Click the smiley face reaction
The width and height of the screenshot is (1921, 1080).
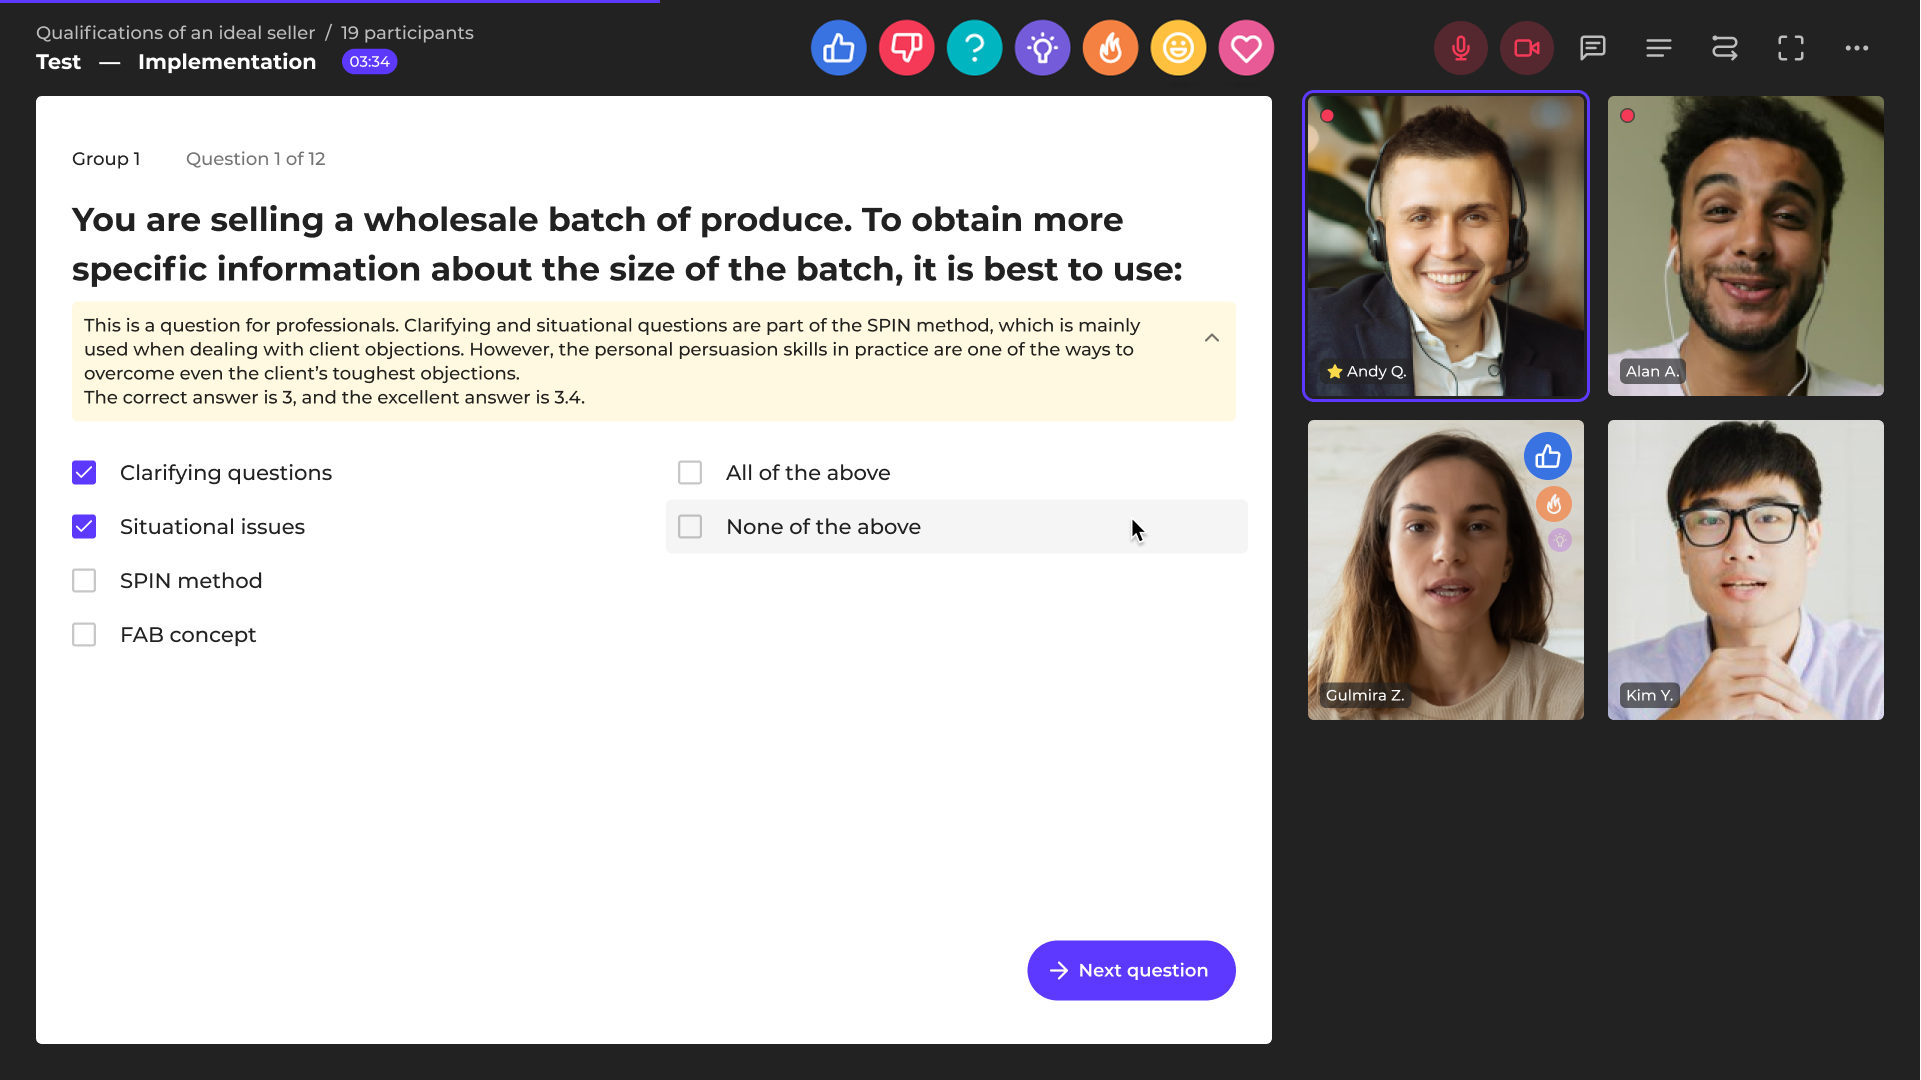pos(1178,48)
